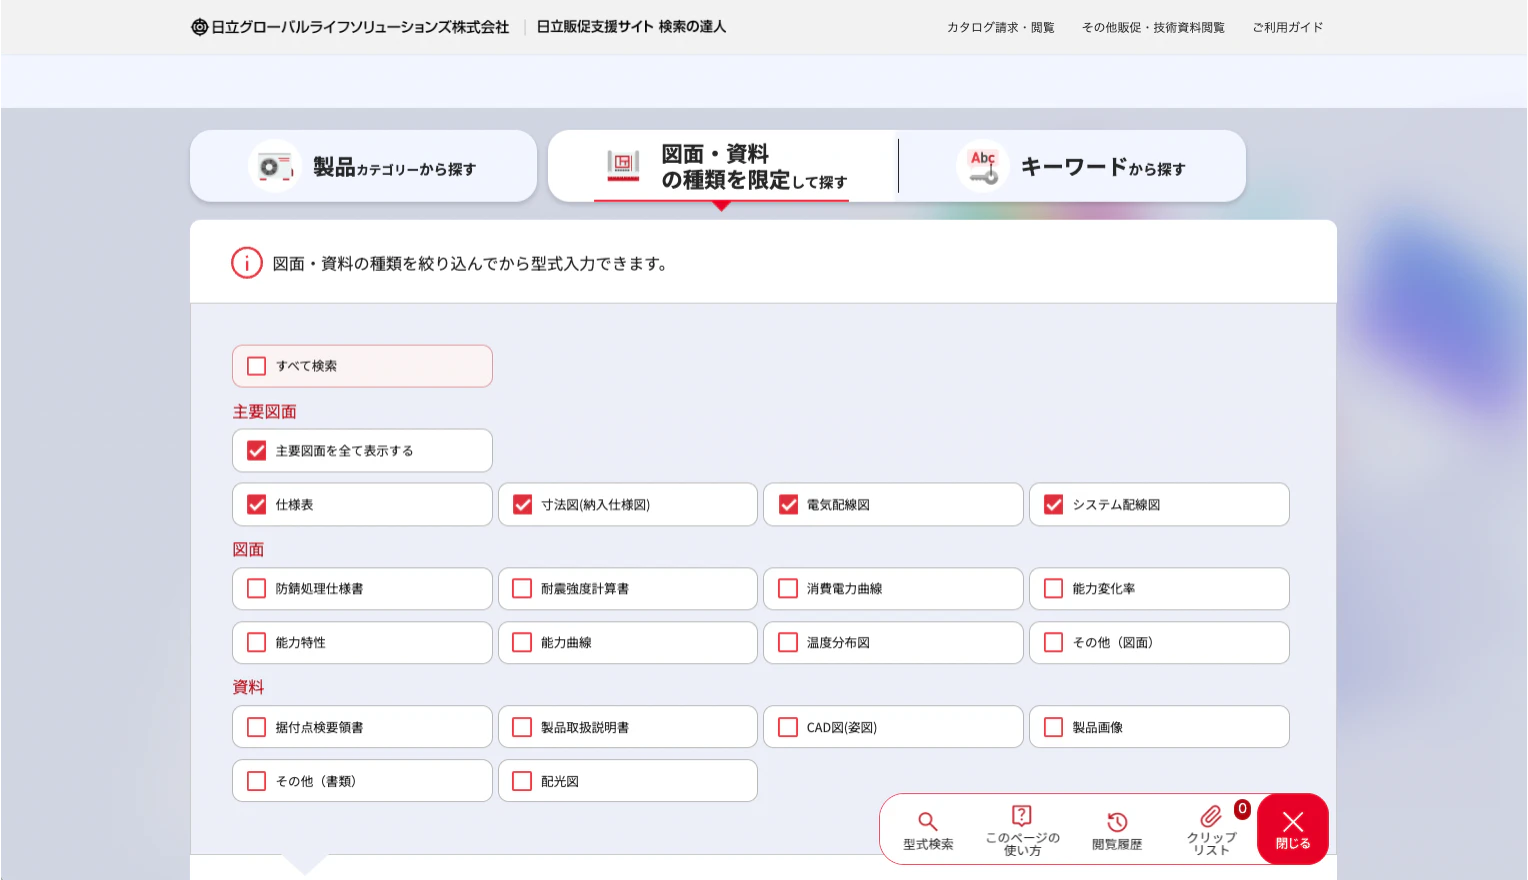Image resolution: width=1528 pixels, height=880 pixels.
Task: Click the Abc keyword search icon
Action: (983, 166)
